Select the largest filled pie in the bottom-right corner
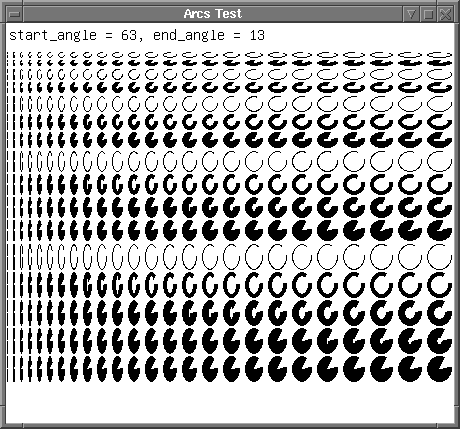The image size is (460, 429). pyautogui.click(x=440, y=369)
